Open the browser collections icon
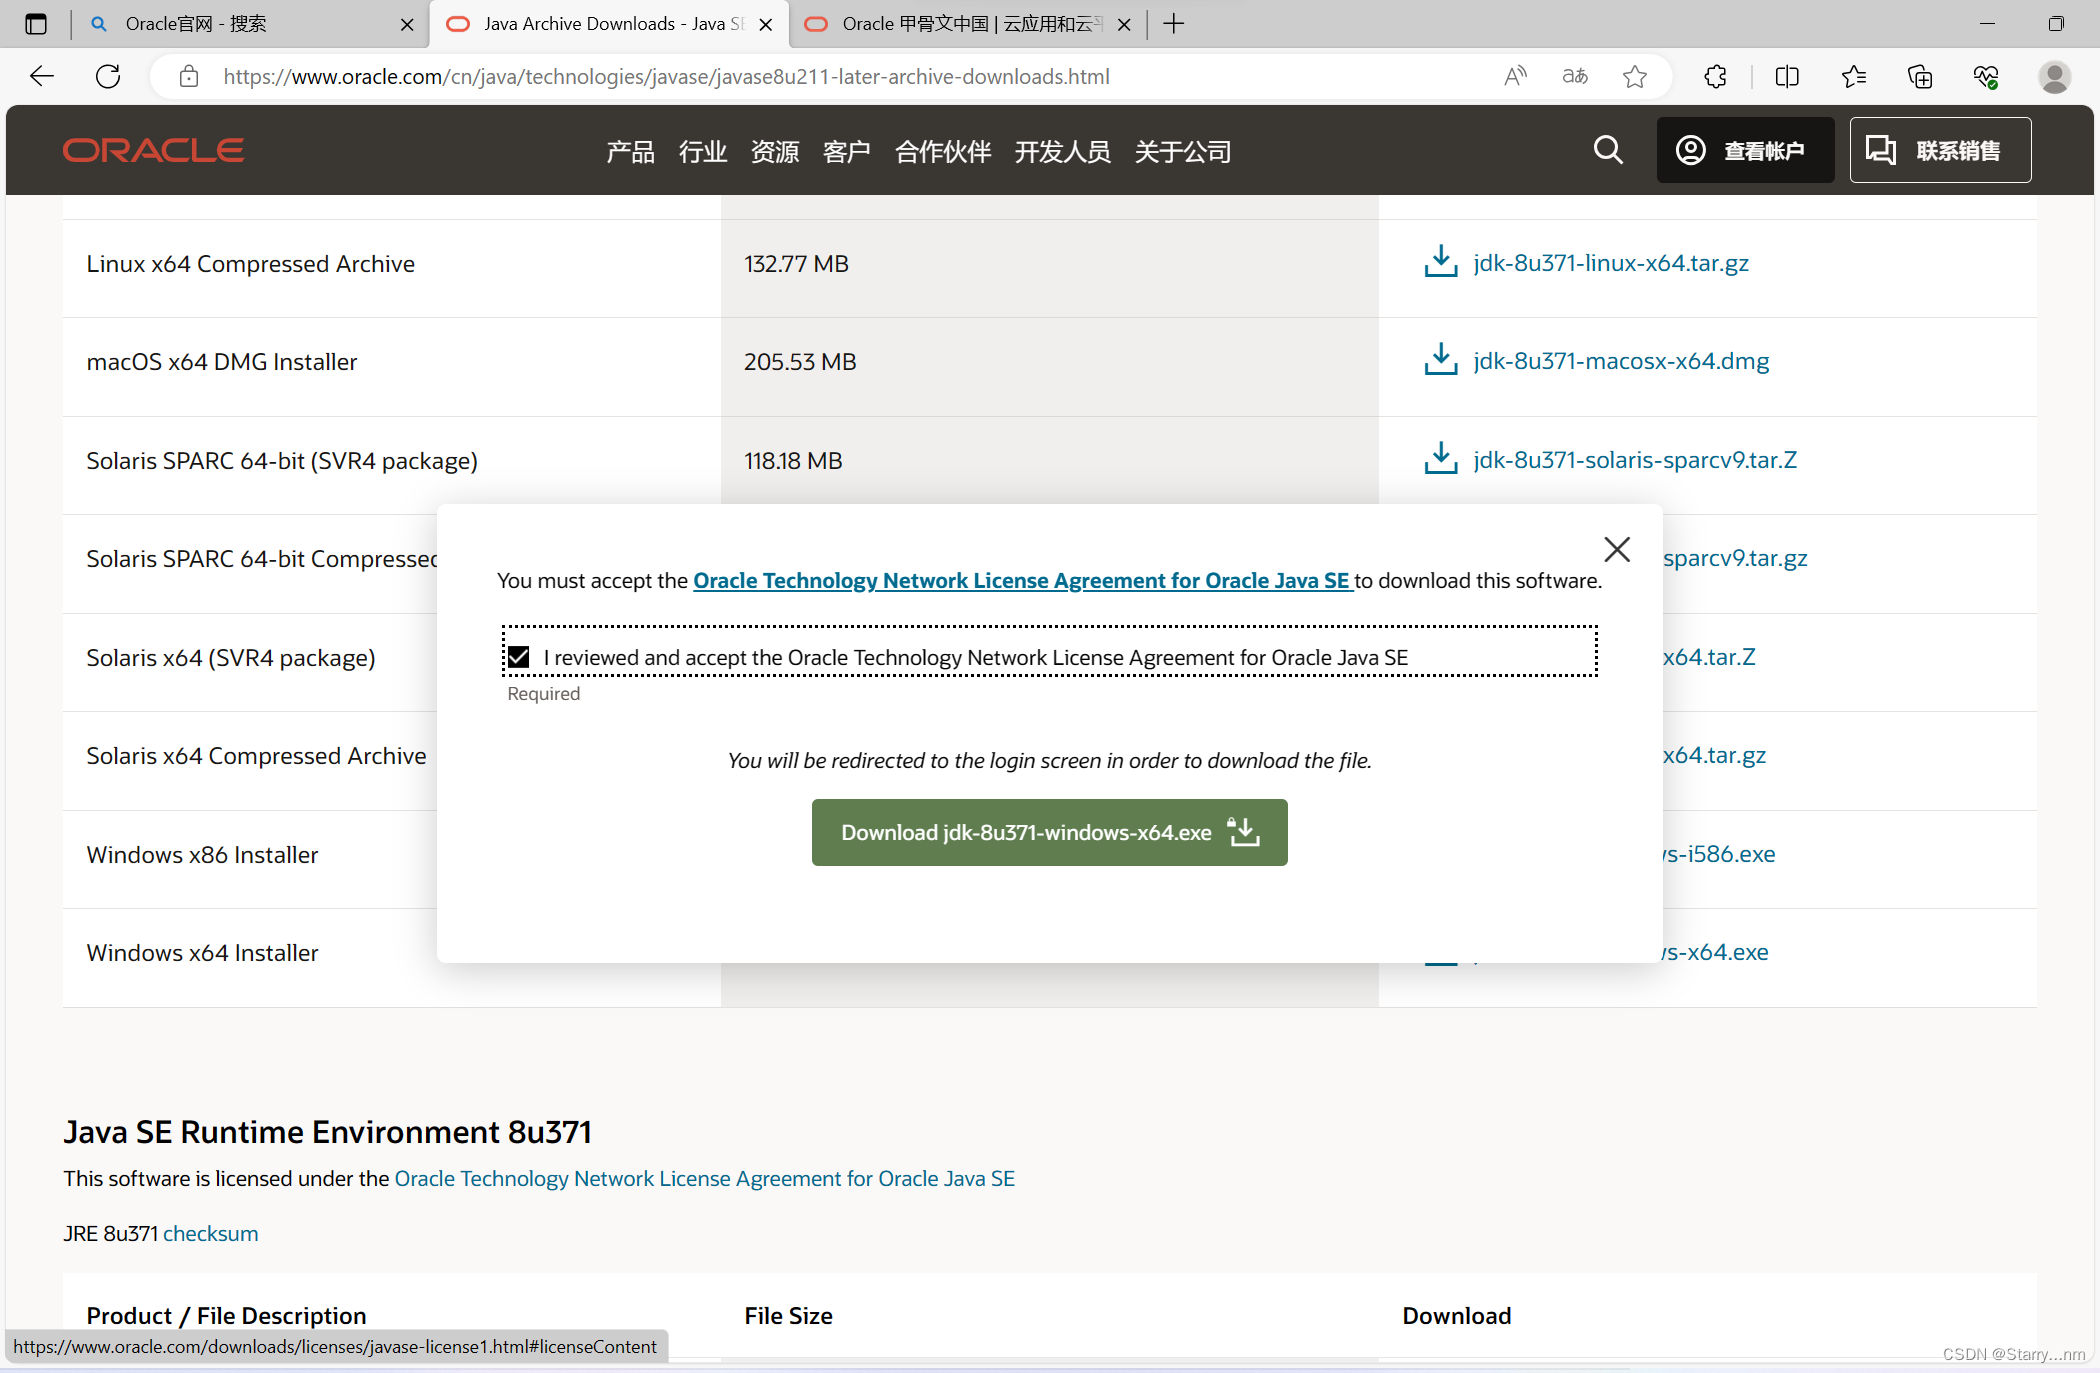 [x=1920, y=76]
